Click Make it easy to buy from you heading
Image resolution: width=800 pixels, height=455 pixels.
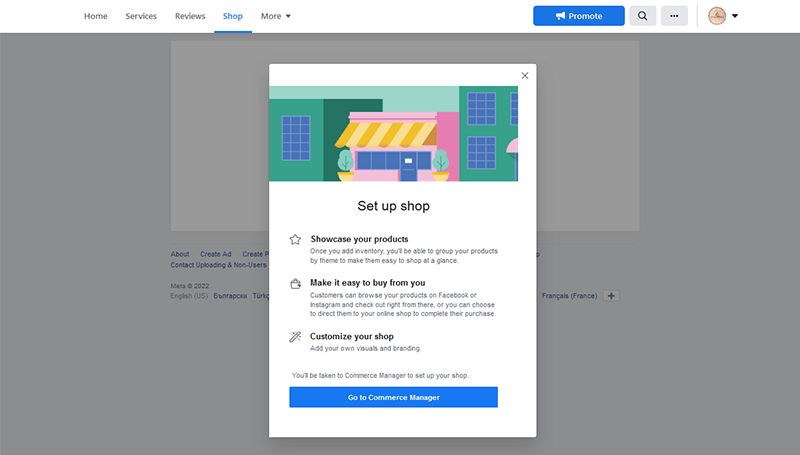(x=367, y=283)
